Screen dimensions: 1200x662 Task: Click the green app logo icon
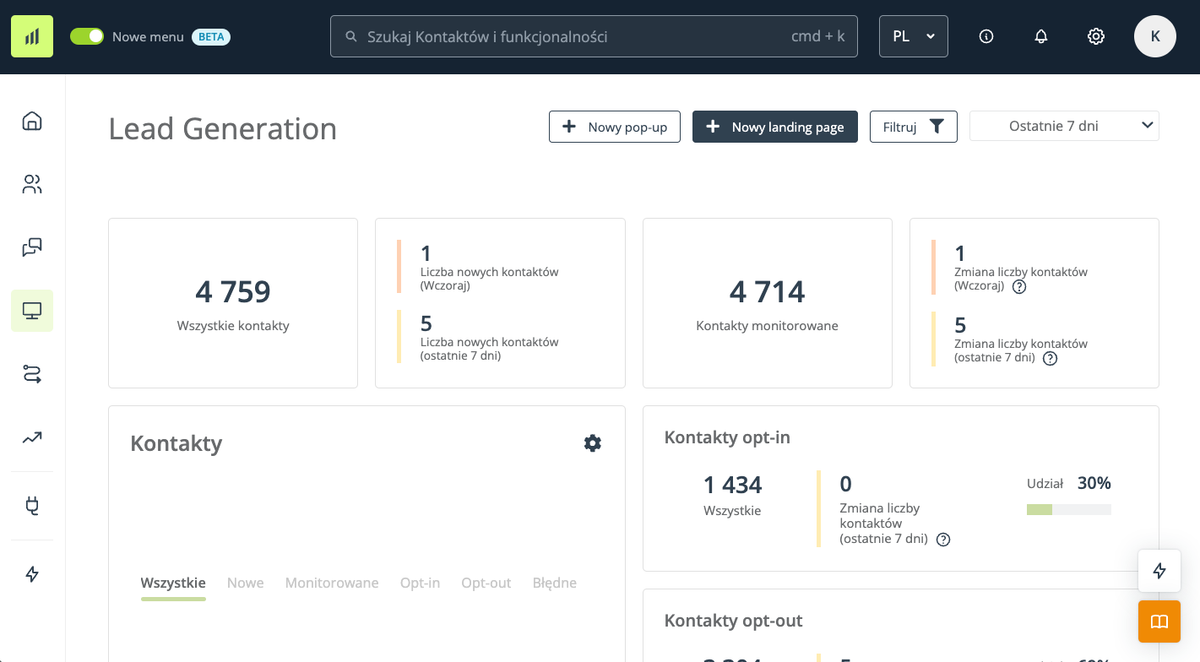point(32,36)
